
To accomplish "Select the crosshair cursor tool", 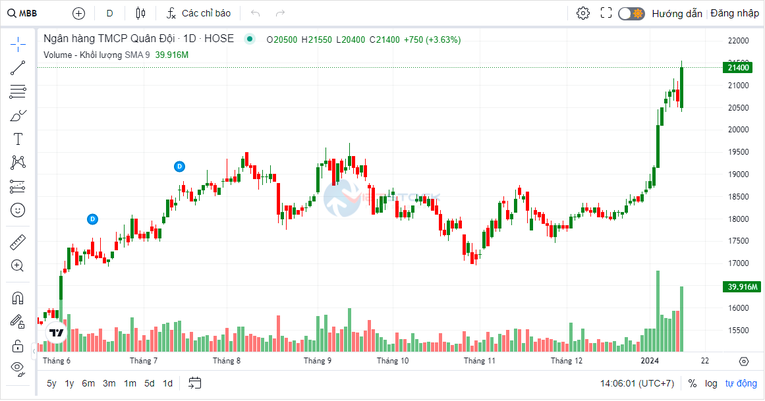I will coord(18,44).
